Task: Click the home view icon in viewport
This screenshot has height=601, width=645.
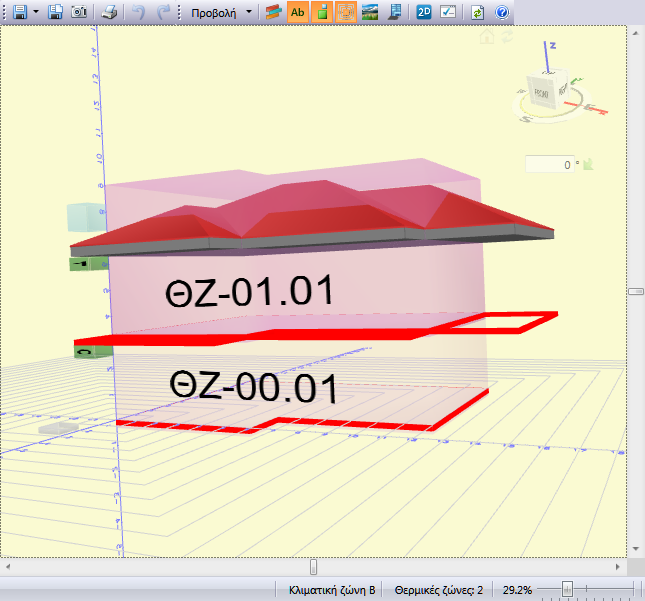Action: 487,38
